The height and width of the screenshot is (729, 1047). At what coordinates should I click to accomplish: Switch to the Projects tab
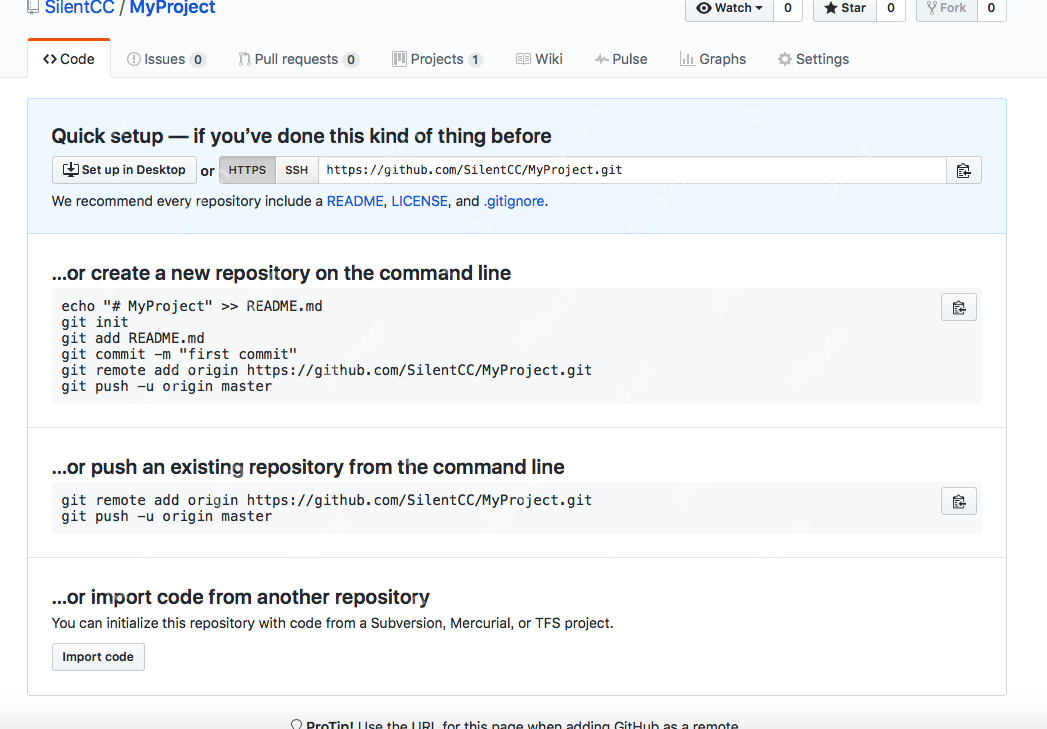tap(436, 59)
